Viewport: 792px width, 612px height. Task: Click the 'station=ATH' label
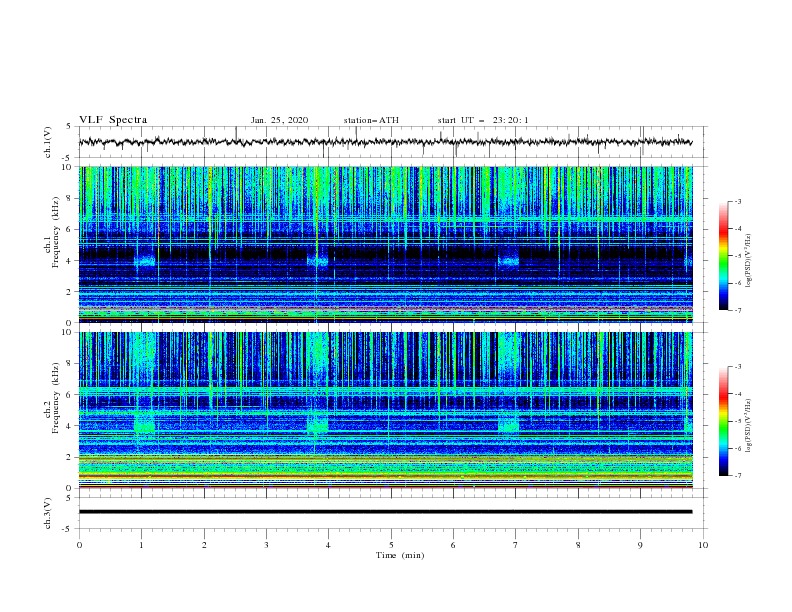[x=371, y=120]
